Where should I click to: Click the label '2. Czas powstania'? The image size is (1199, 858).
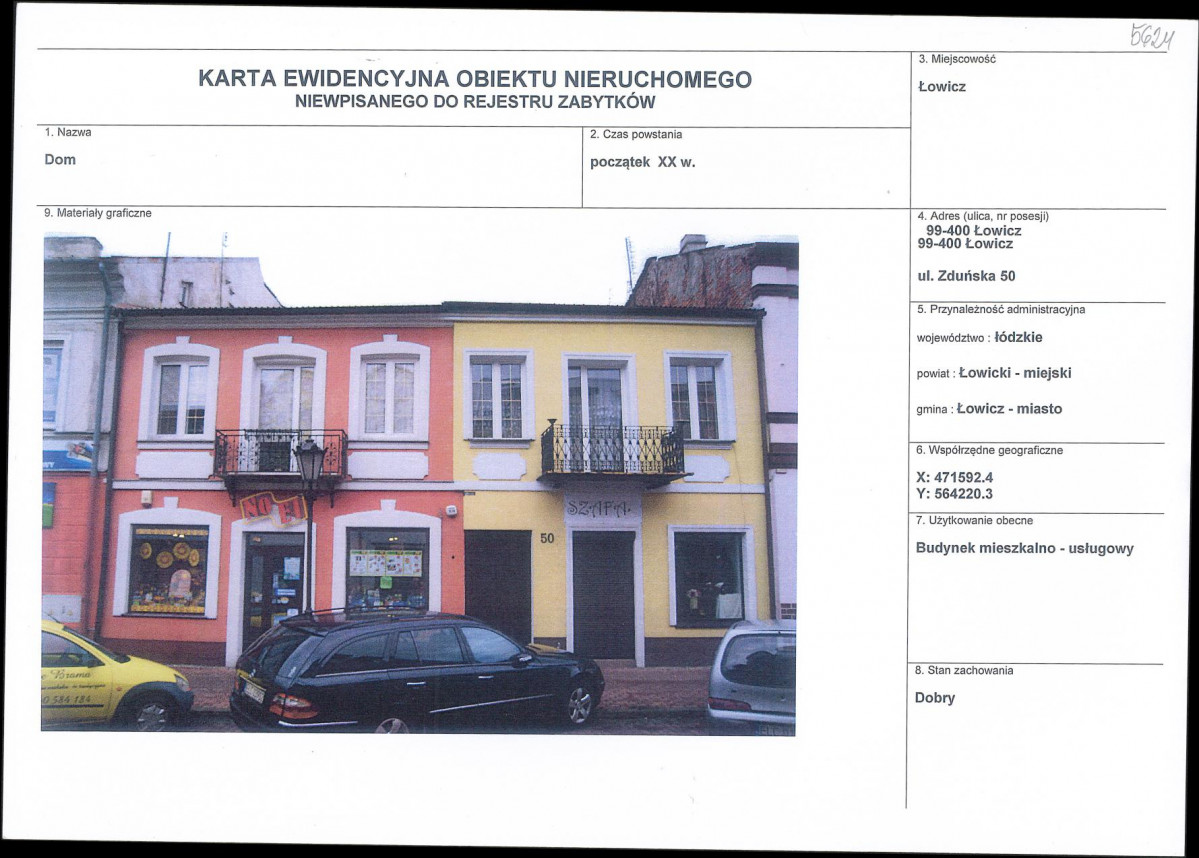pos(635,135)
